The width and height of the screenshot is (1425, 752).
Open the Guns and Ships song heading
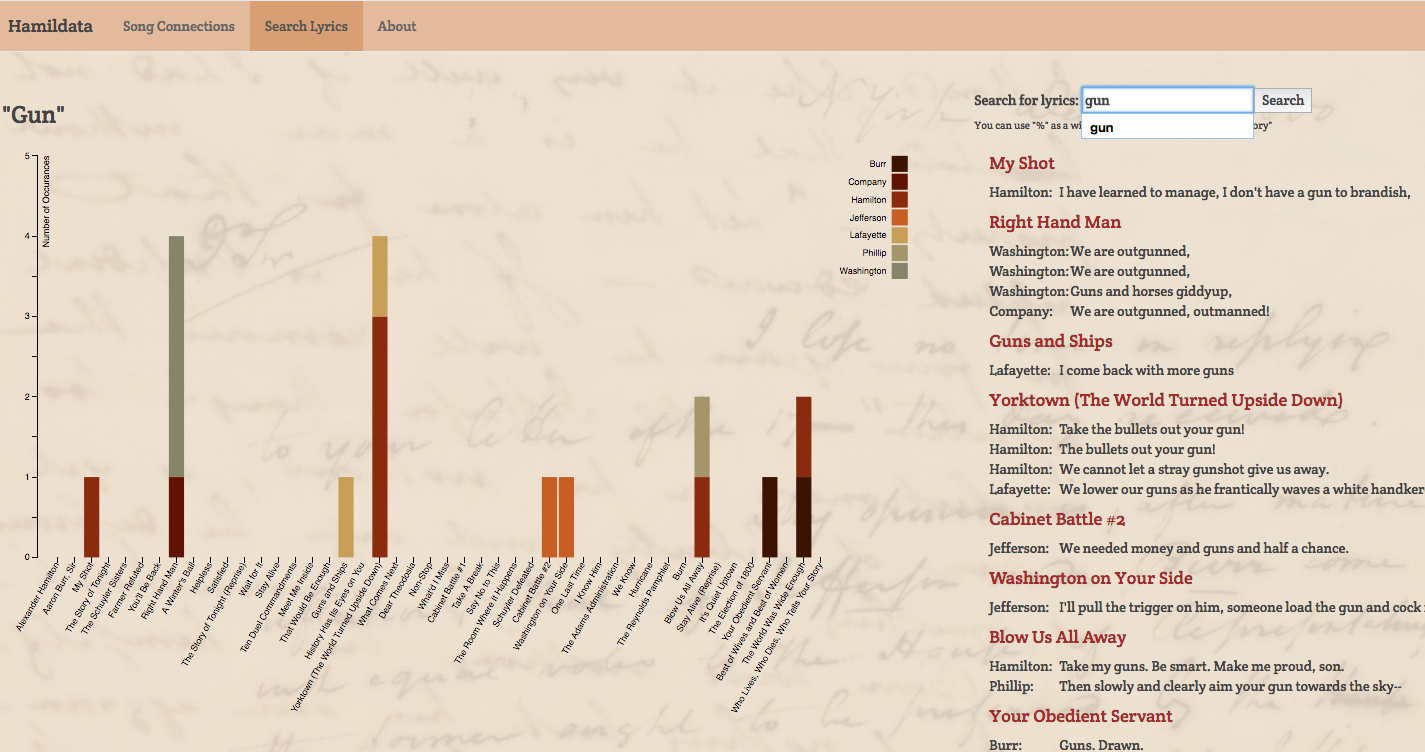1051,341
